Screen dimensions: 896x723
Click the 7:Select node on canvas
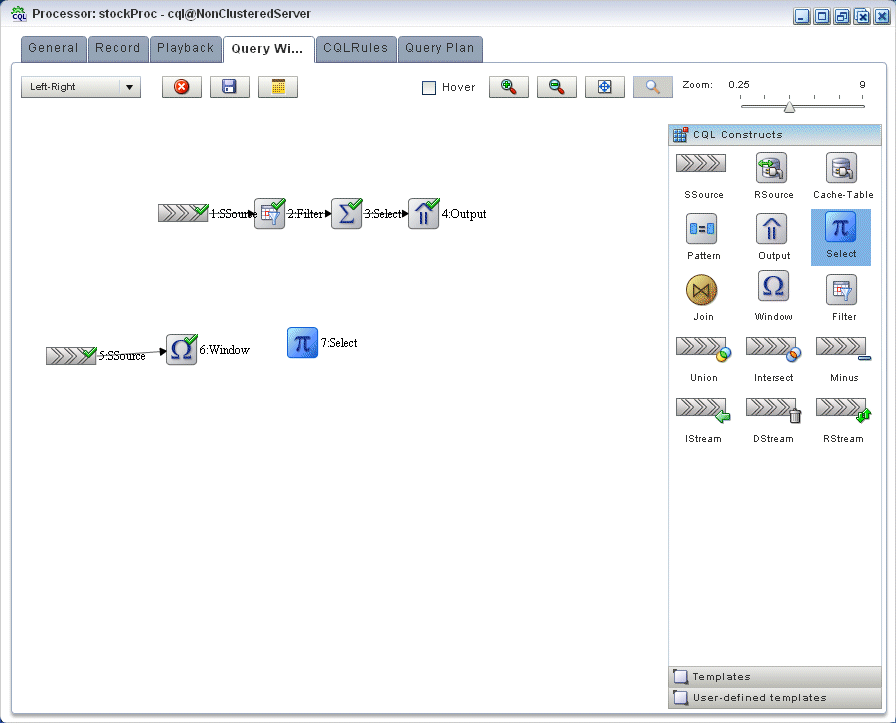pos(302,343)
